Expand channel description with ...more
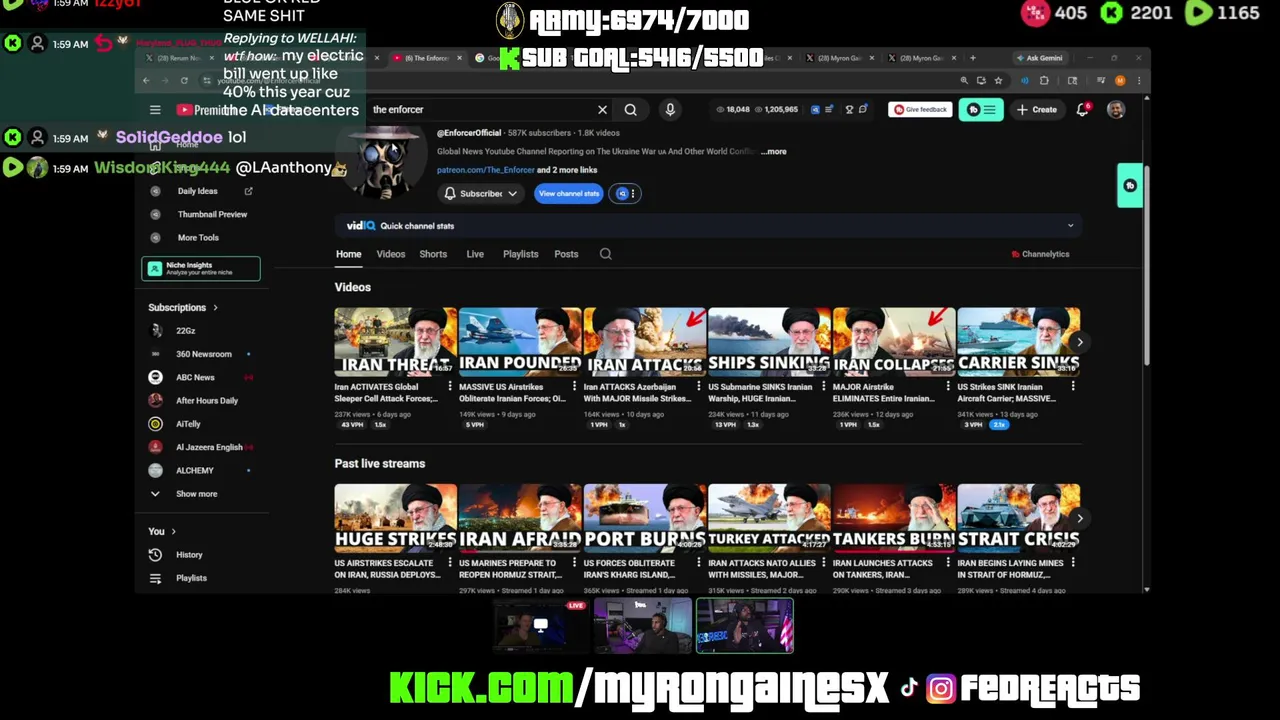Viewport: 1280px width, 720px height. pos(774,152)
